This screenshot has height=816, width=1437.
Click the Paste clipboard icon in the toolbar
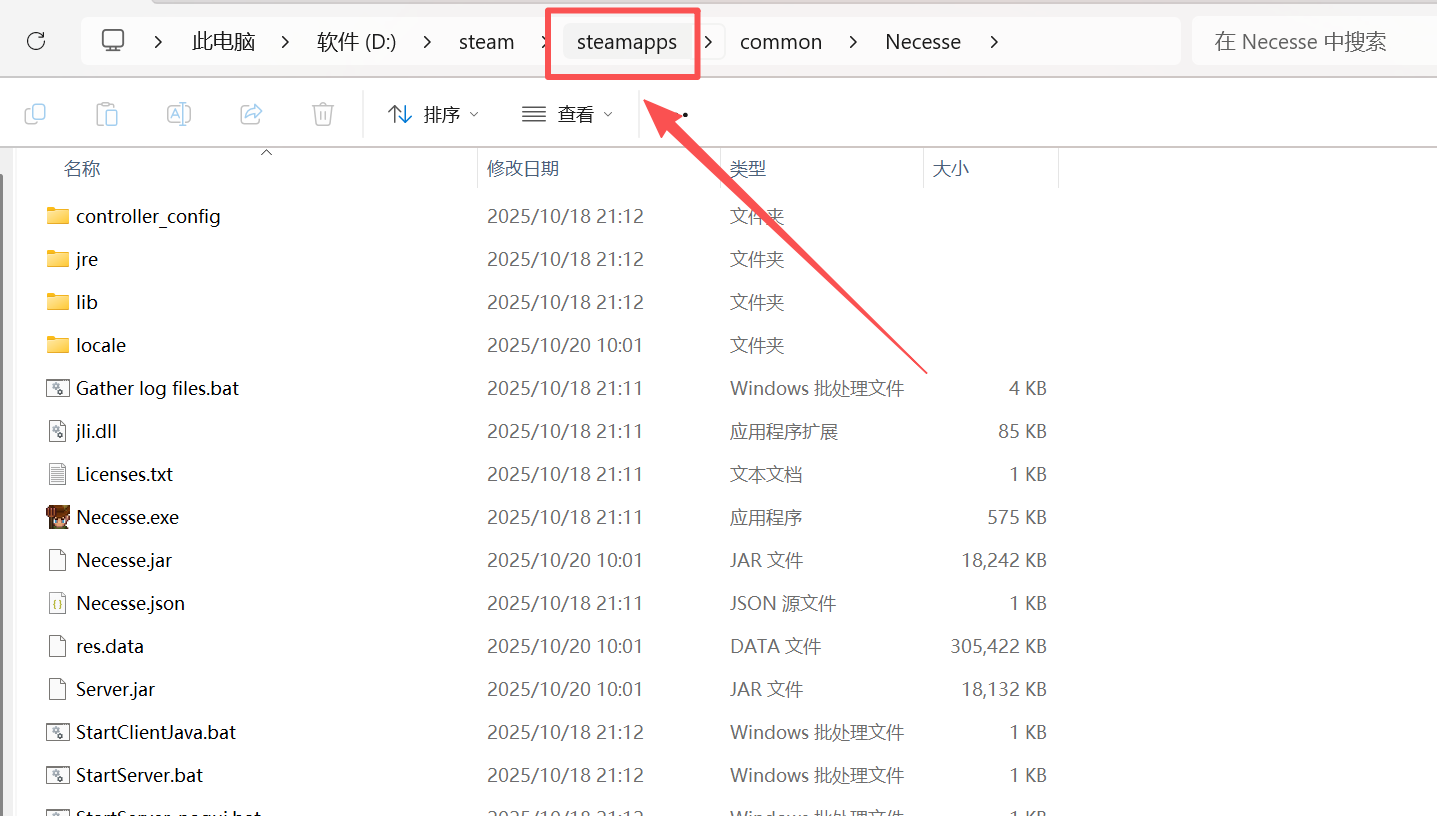click(x=107, y=114)
